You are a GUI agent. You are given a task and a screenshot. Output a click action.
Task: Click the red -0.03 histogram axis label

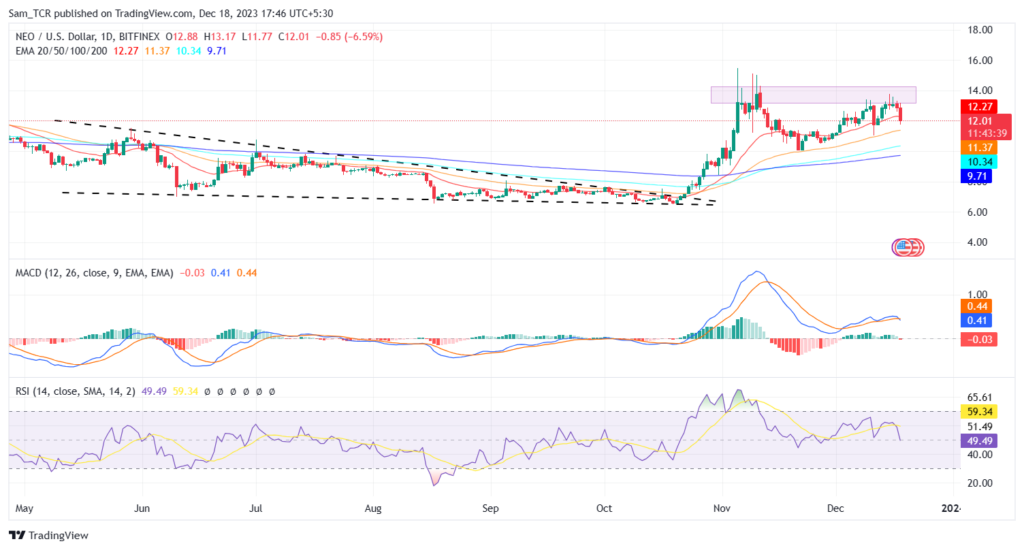point(980,340)
